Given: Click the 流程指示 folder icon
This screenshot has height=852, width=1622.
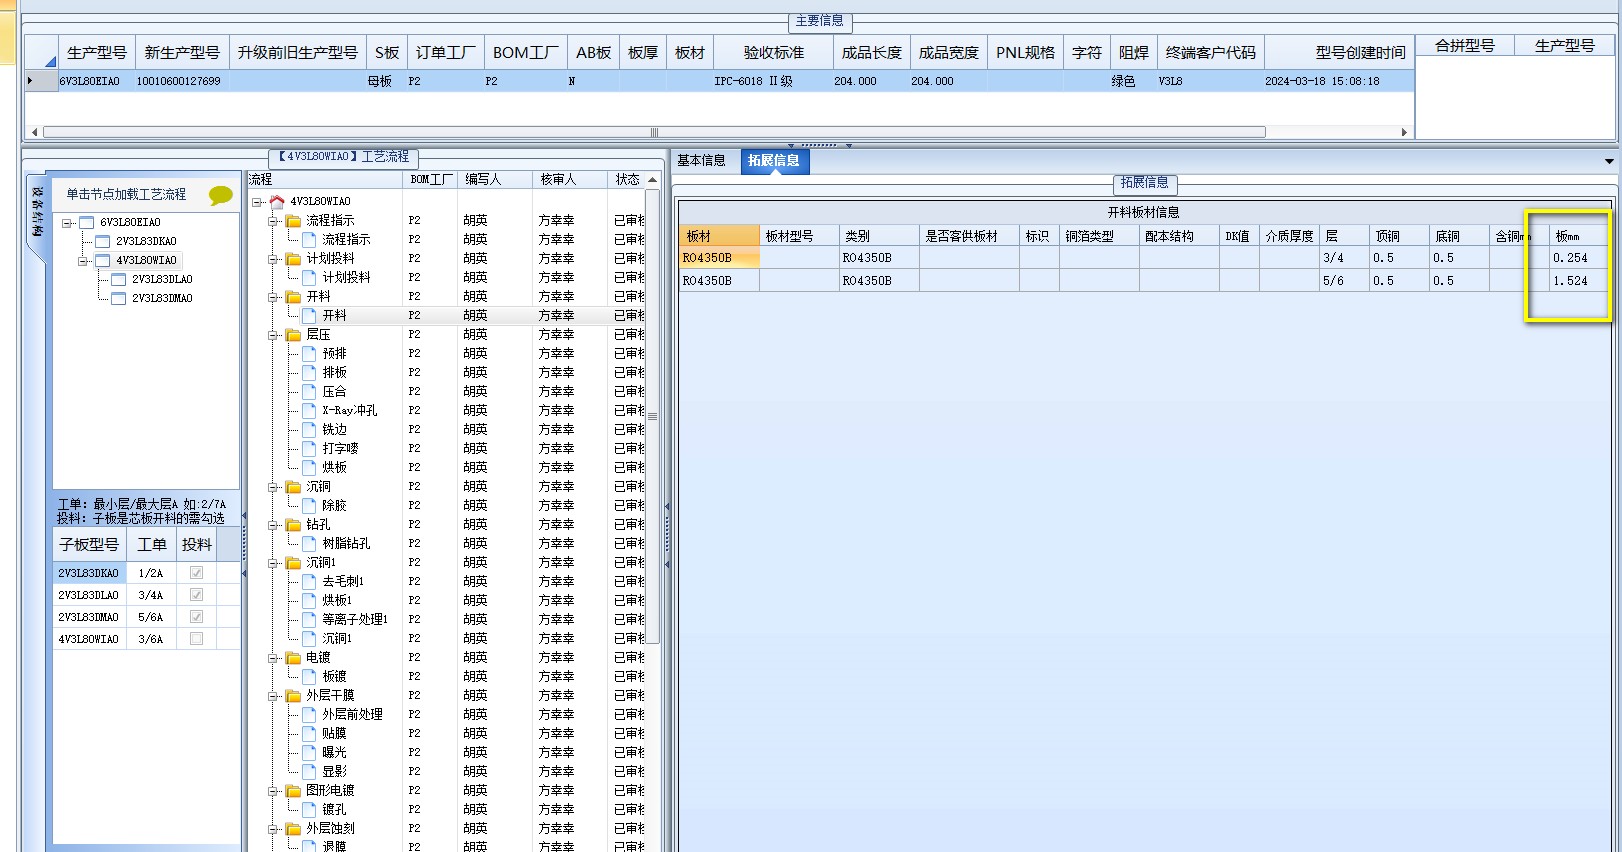Looking at the screenshot, I should [293, 220].
